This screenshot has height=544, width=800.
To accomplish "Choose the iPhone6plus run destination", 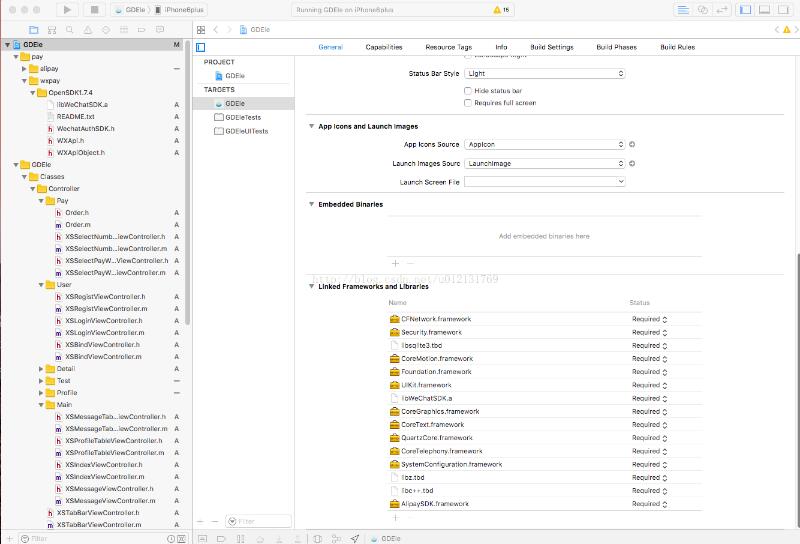I will click(x=180, y=10).
